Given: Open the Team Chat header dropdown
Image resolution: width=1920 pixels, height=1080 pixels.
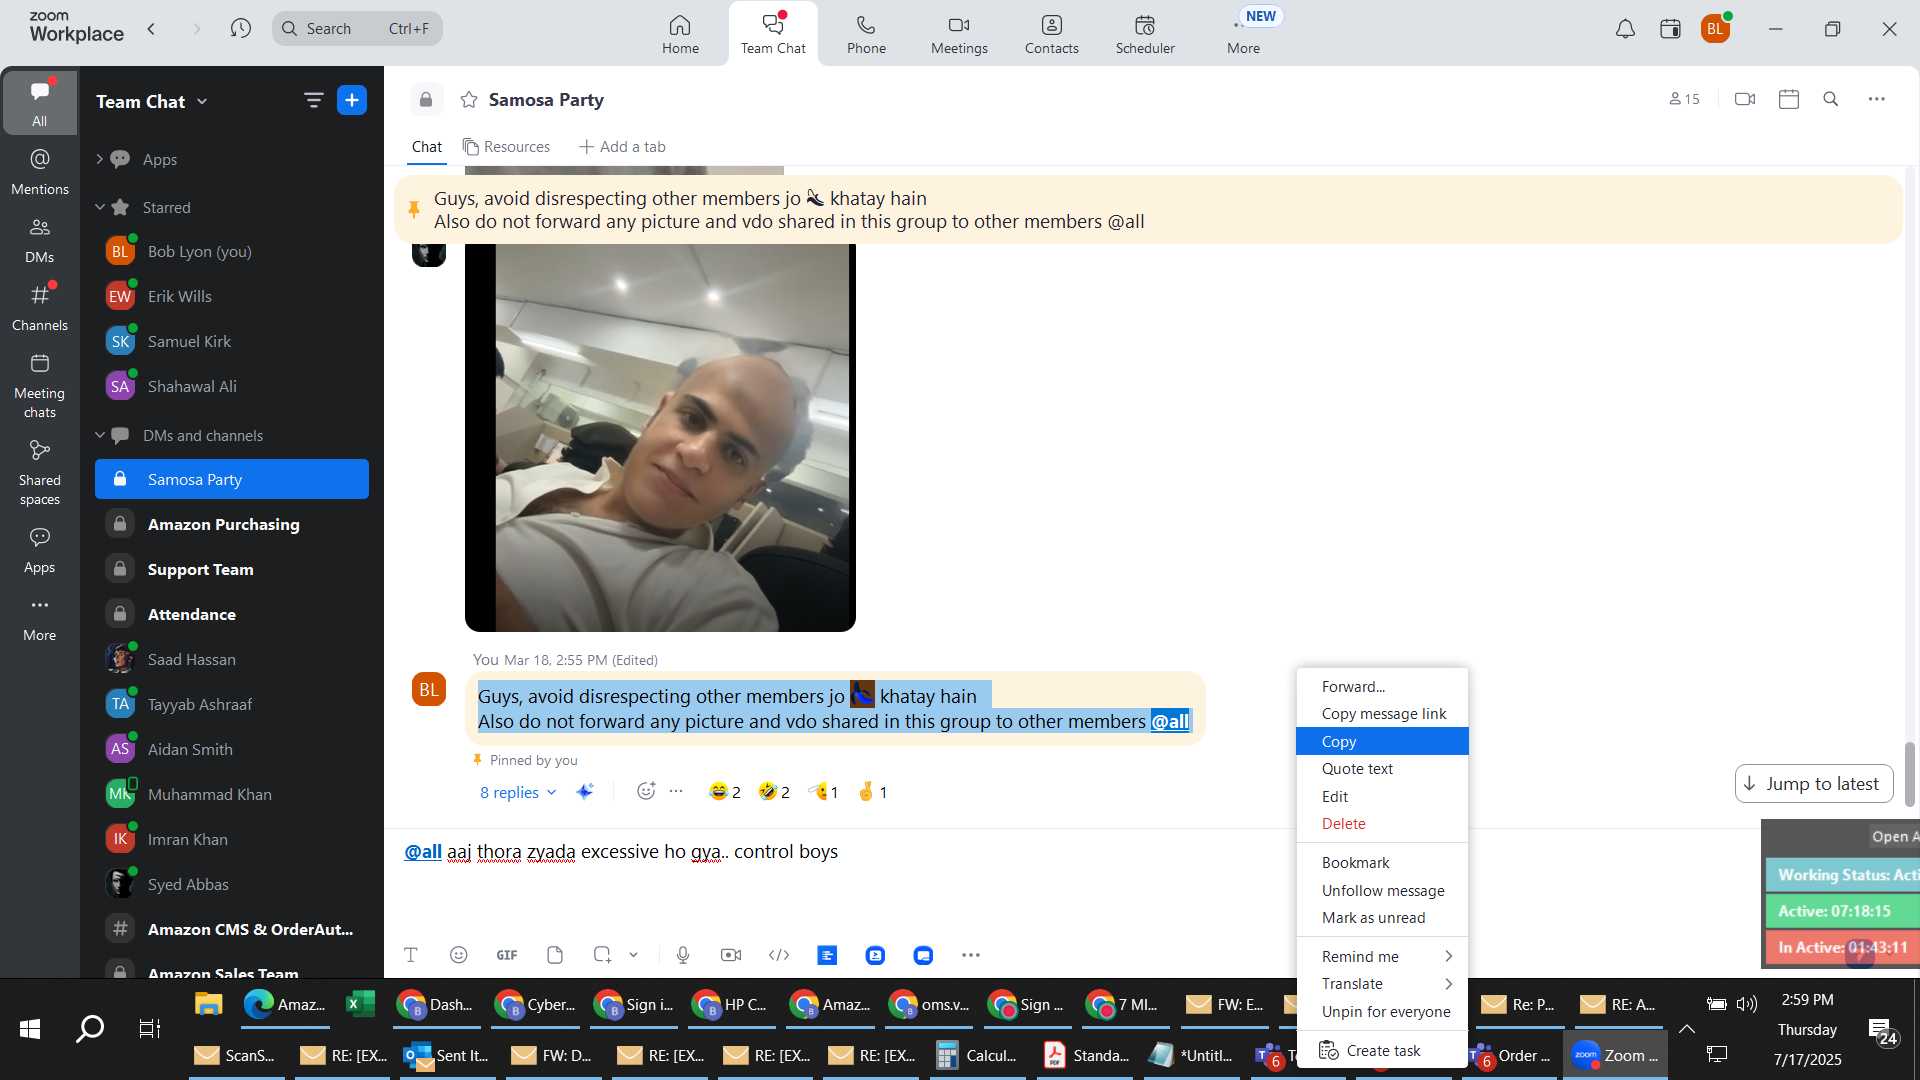Looking at the screenshot, I should (x=202, y=101).
